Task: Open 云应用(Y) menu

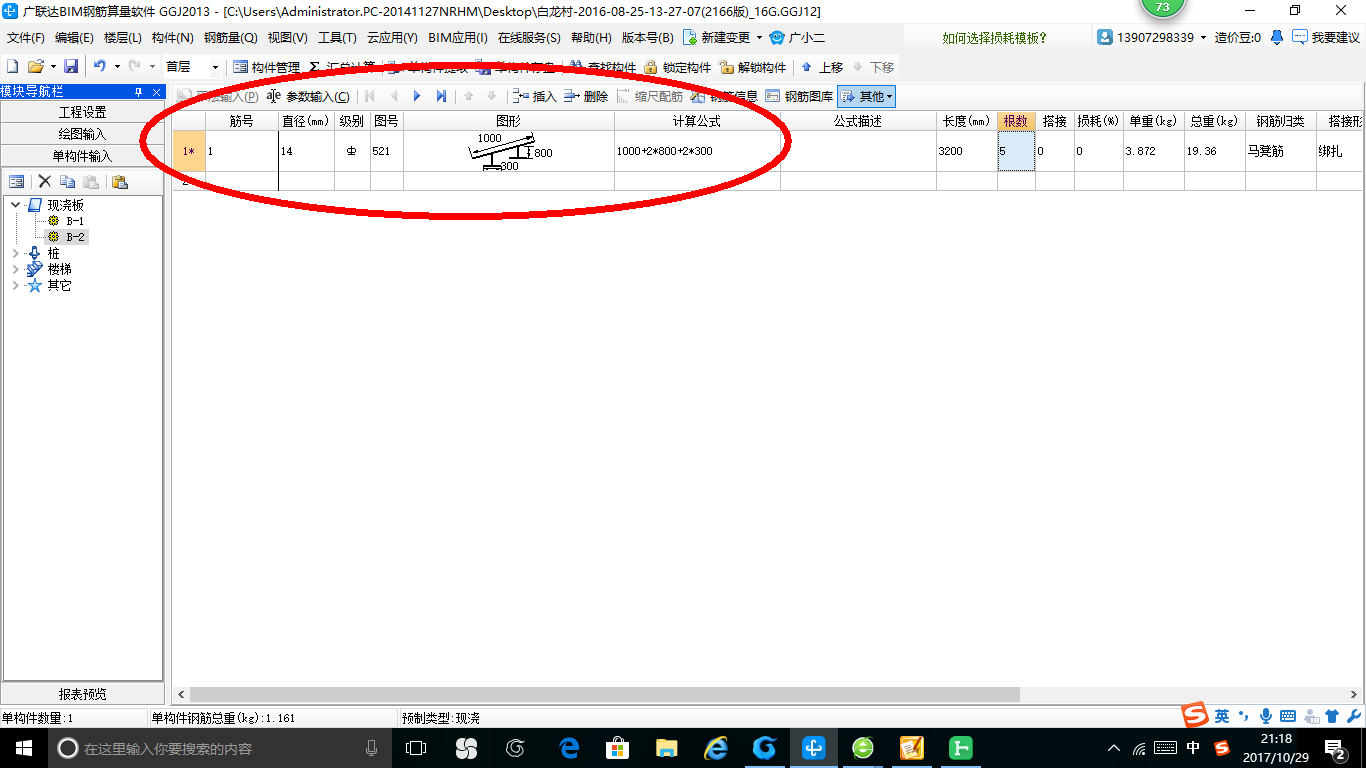Action: tap(392, 38)
